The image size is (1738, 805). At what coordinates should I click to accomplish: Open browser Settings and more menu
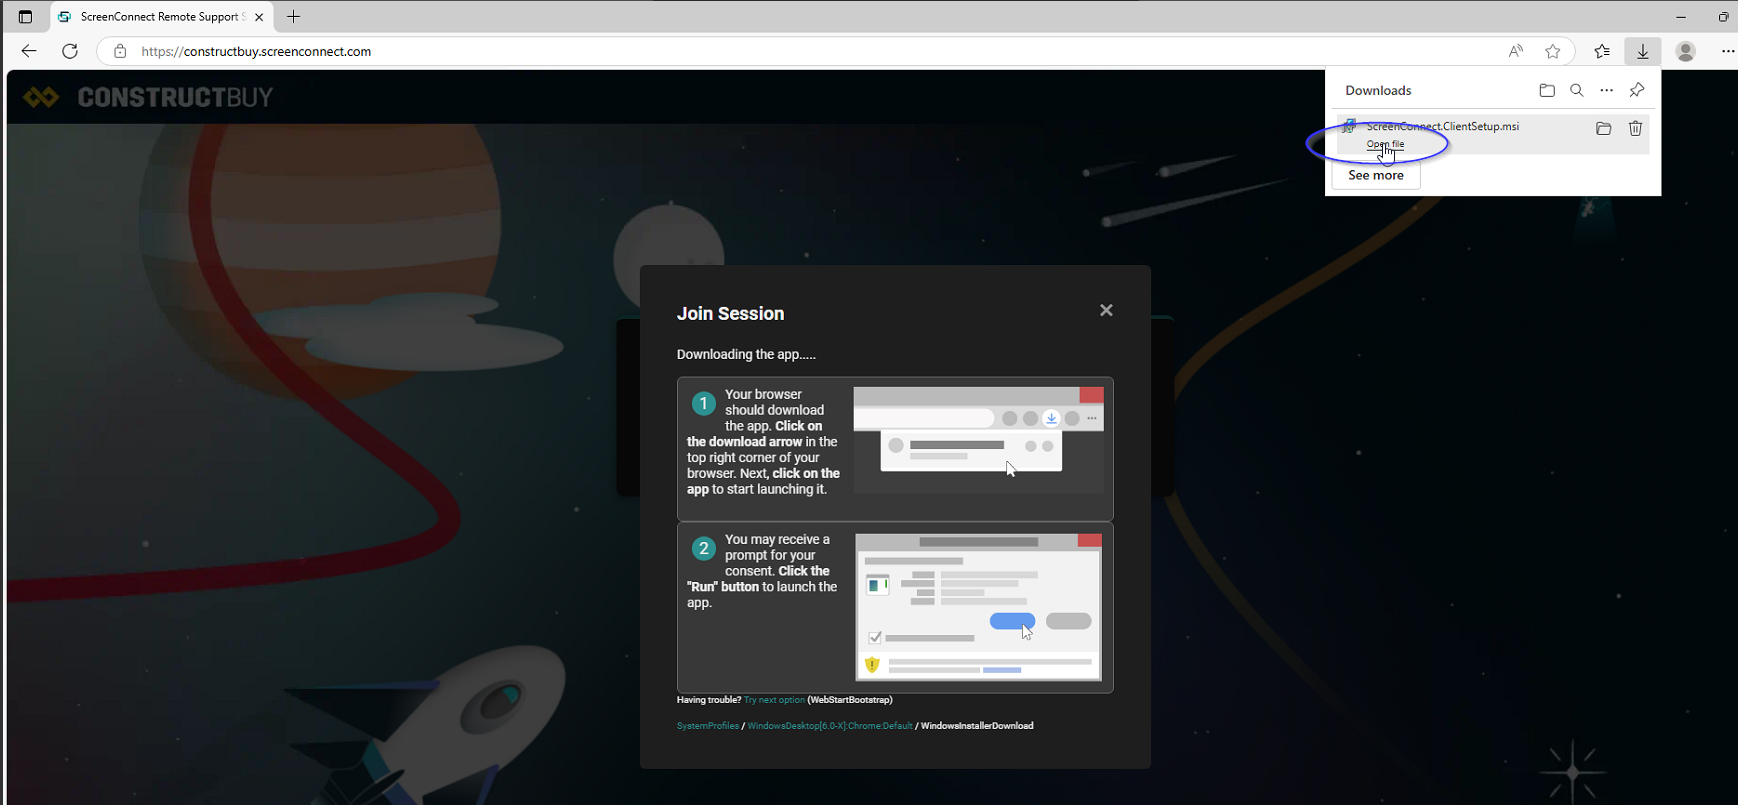pos(1727,51)
